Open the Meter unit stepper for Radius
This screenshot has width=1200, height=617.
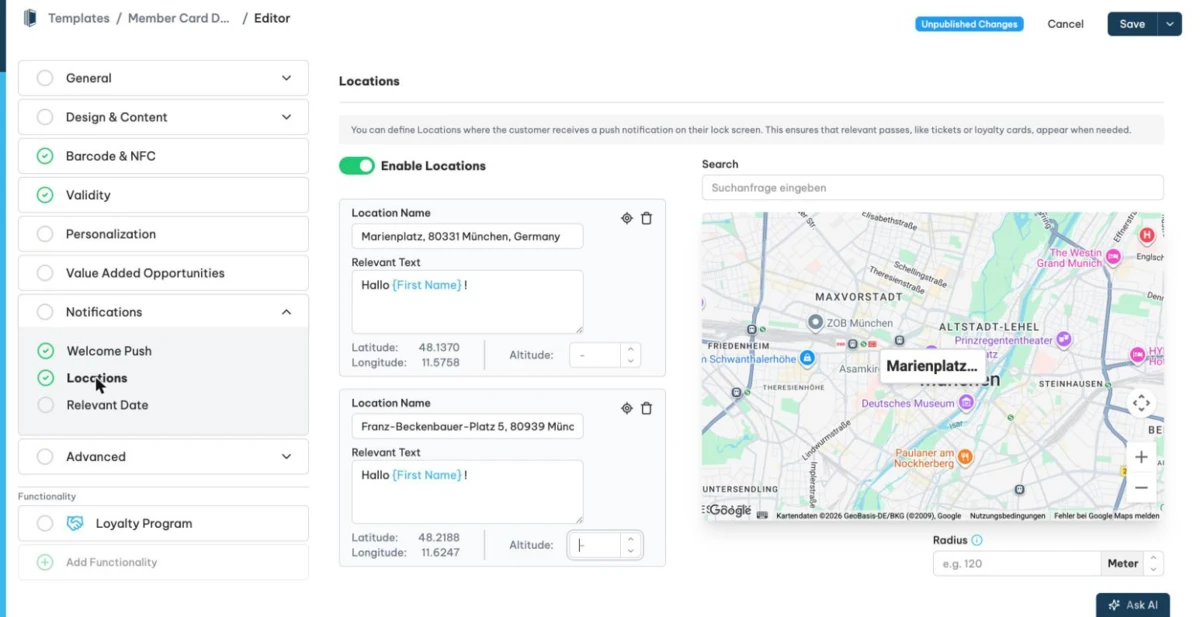(1153, 563)
